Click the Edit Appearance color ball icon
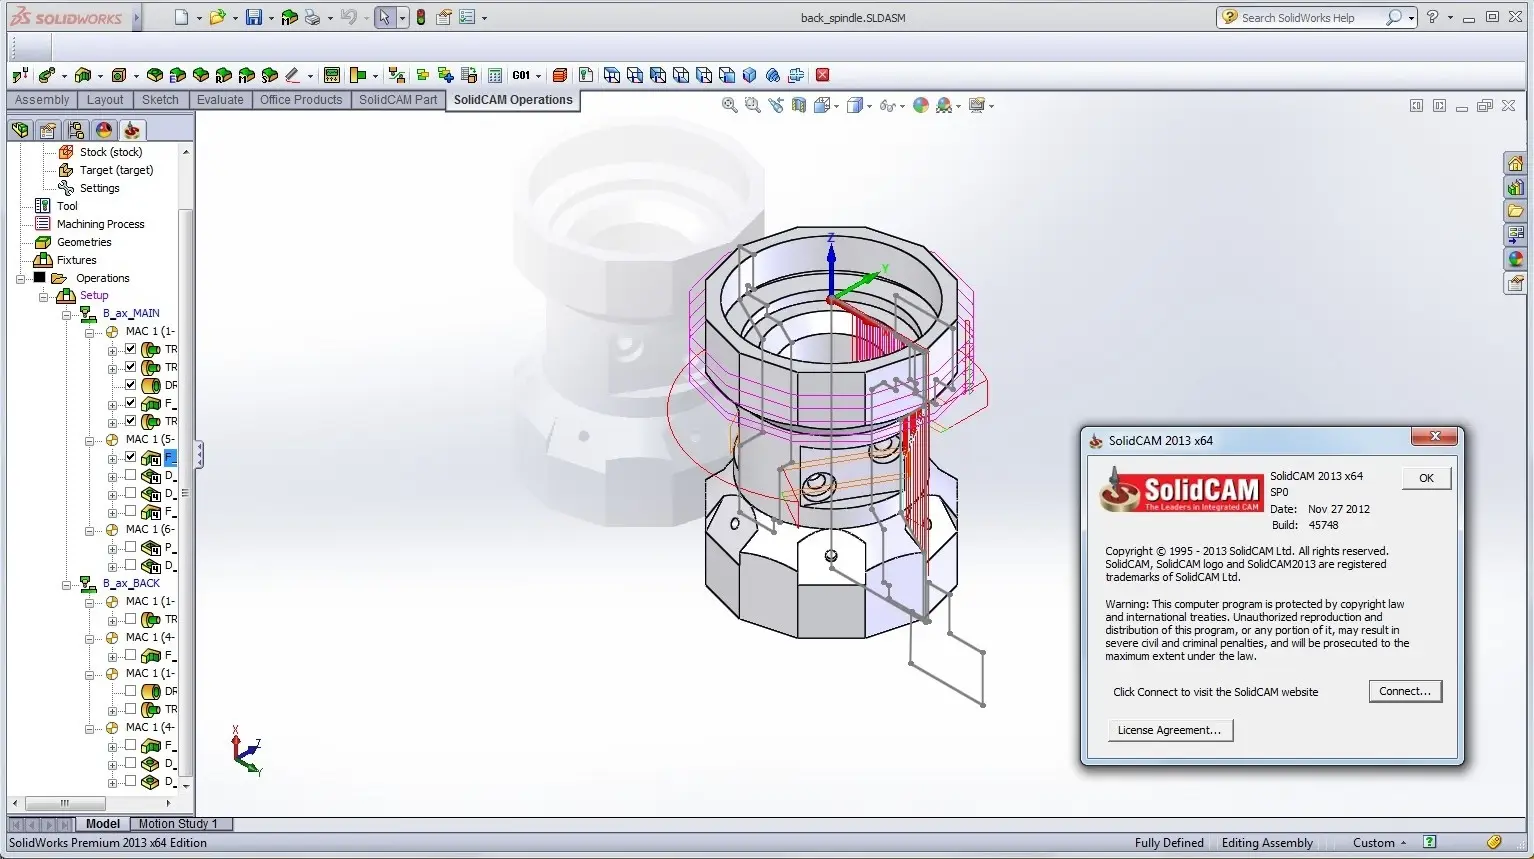The image size is (1534, 859). 921,105
